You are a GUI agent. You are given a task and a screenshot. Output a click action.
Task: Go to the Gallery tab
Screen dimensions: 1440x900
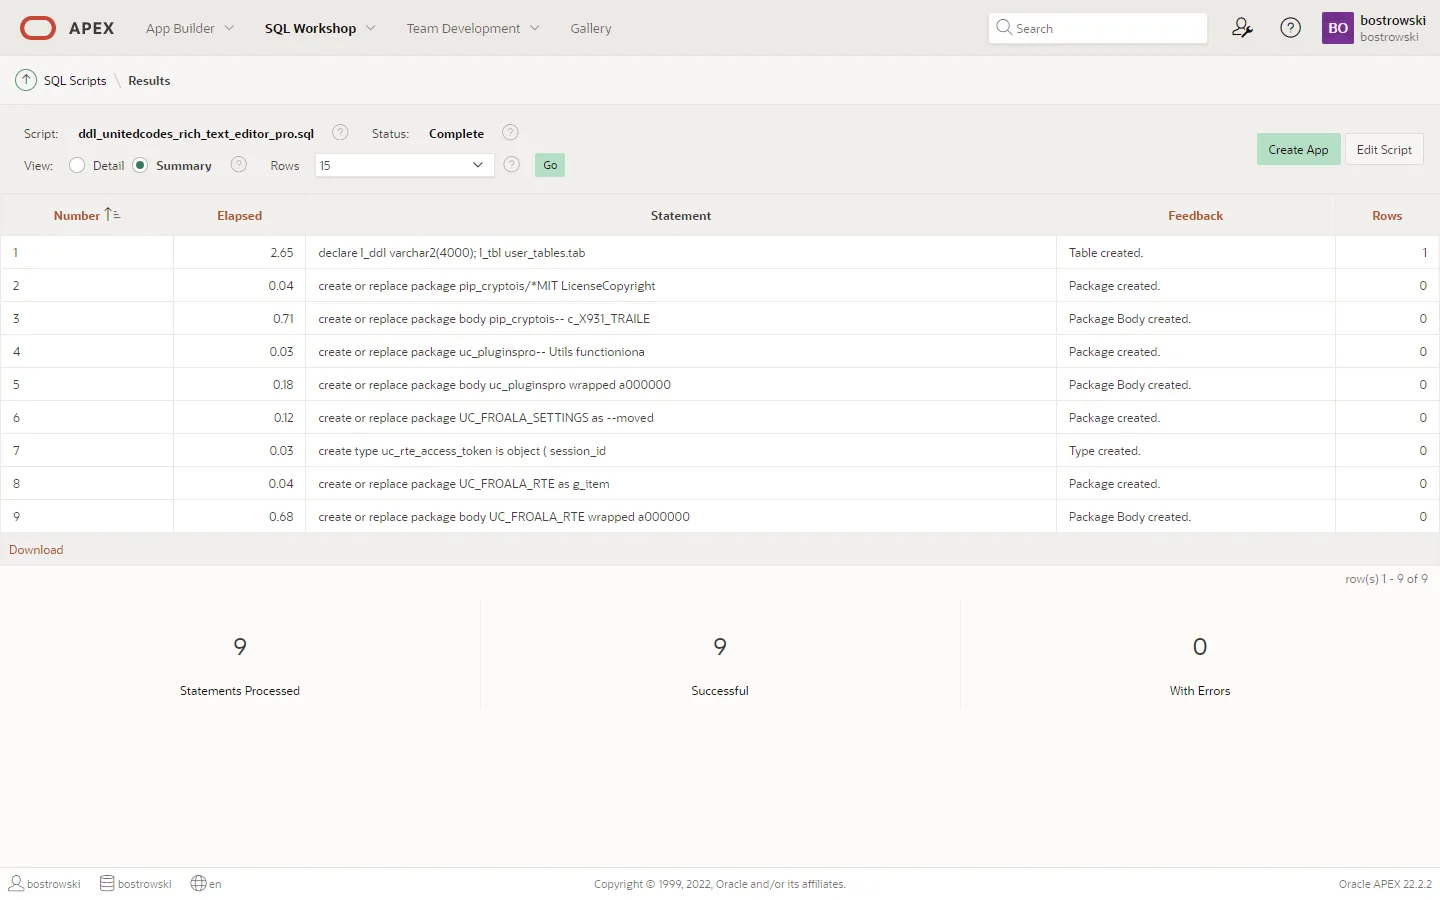pos(591,28)
